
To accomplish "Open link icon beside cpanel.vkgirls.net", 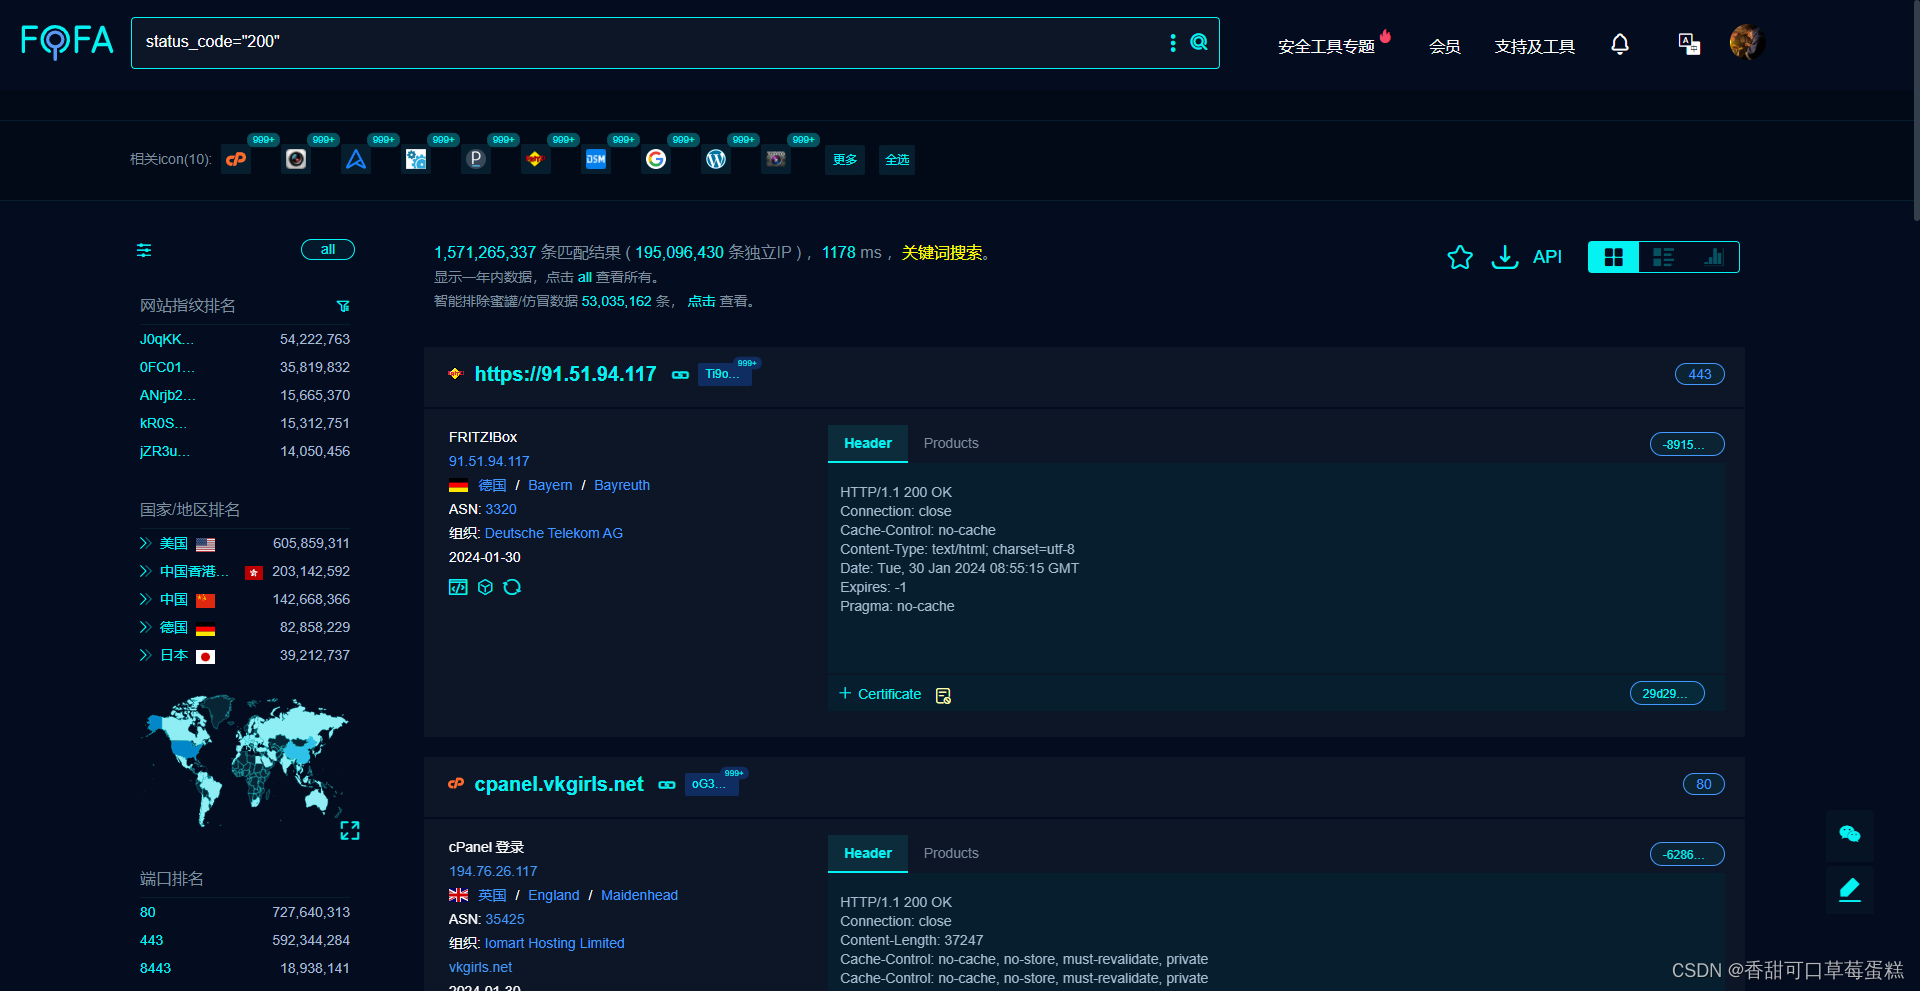I will pyautogui.click(x=667, y=785).
